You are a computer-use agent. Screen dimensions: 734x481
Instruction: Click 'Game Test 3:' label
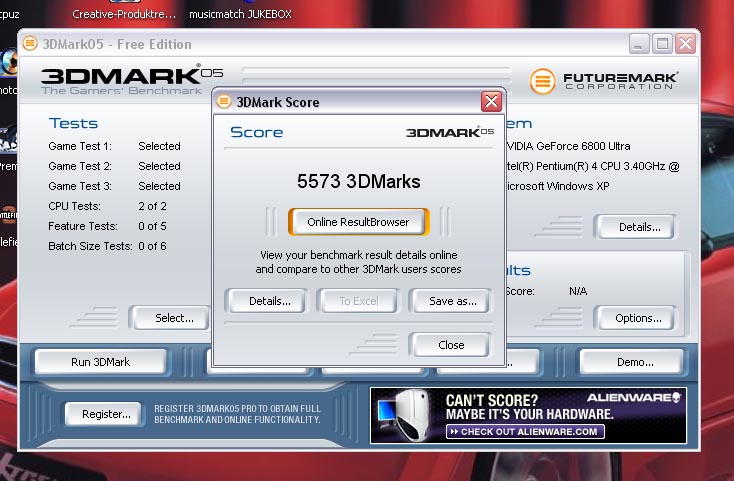(x=80, y=186)
